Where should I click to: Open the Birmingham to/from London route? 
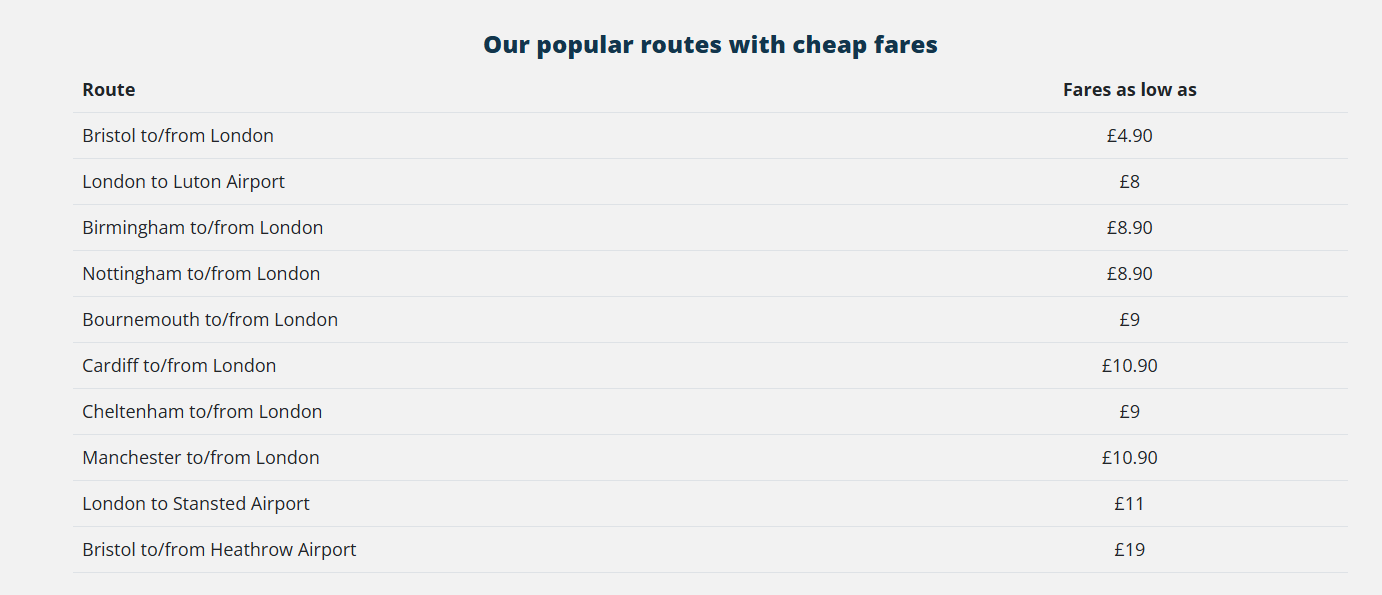203,228
